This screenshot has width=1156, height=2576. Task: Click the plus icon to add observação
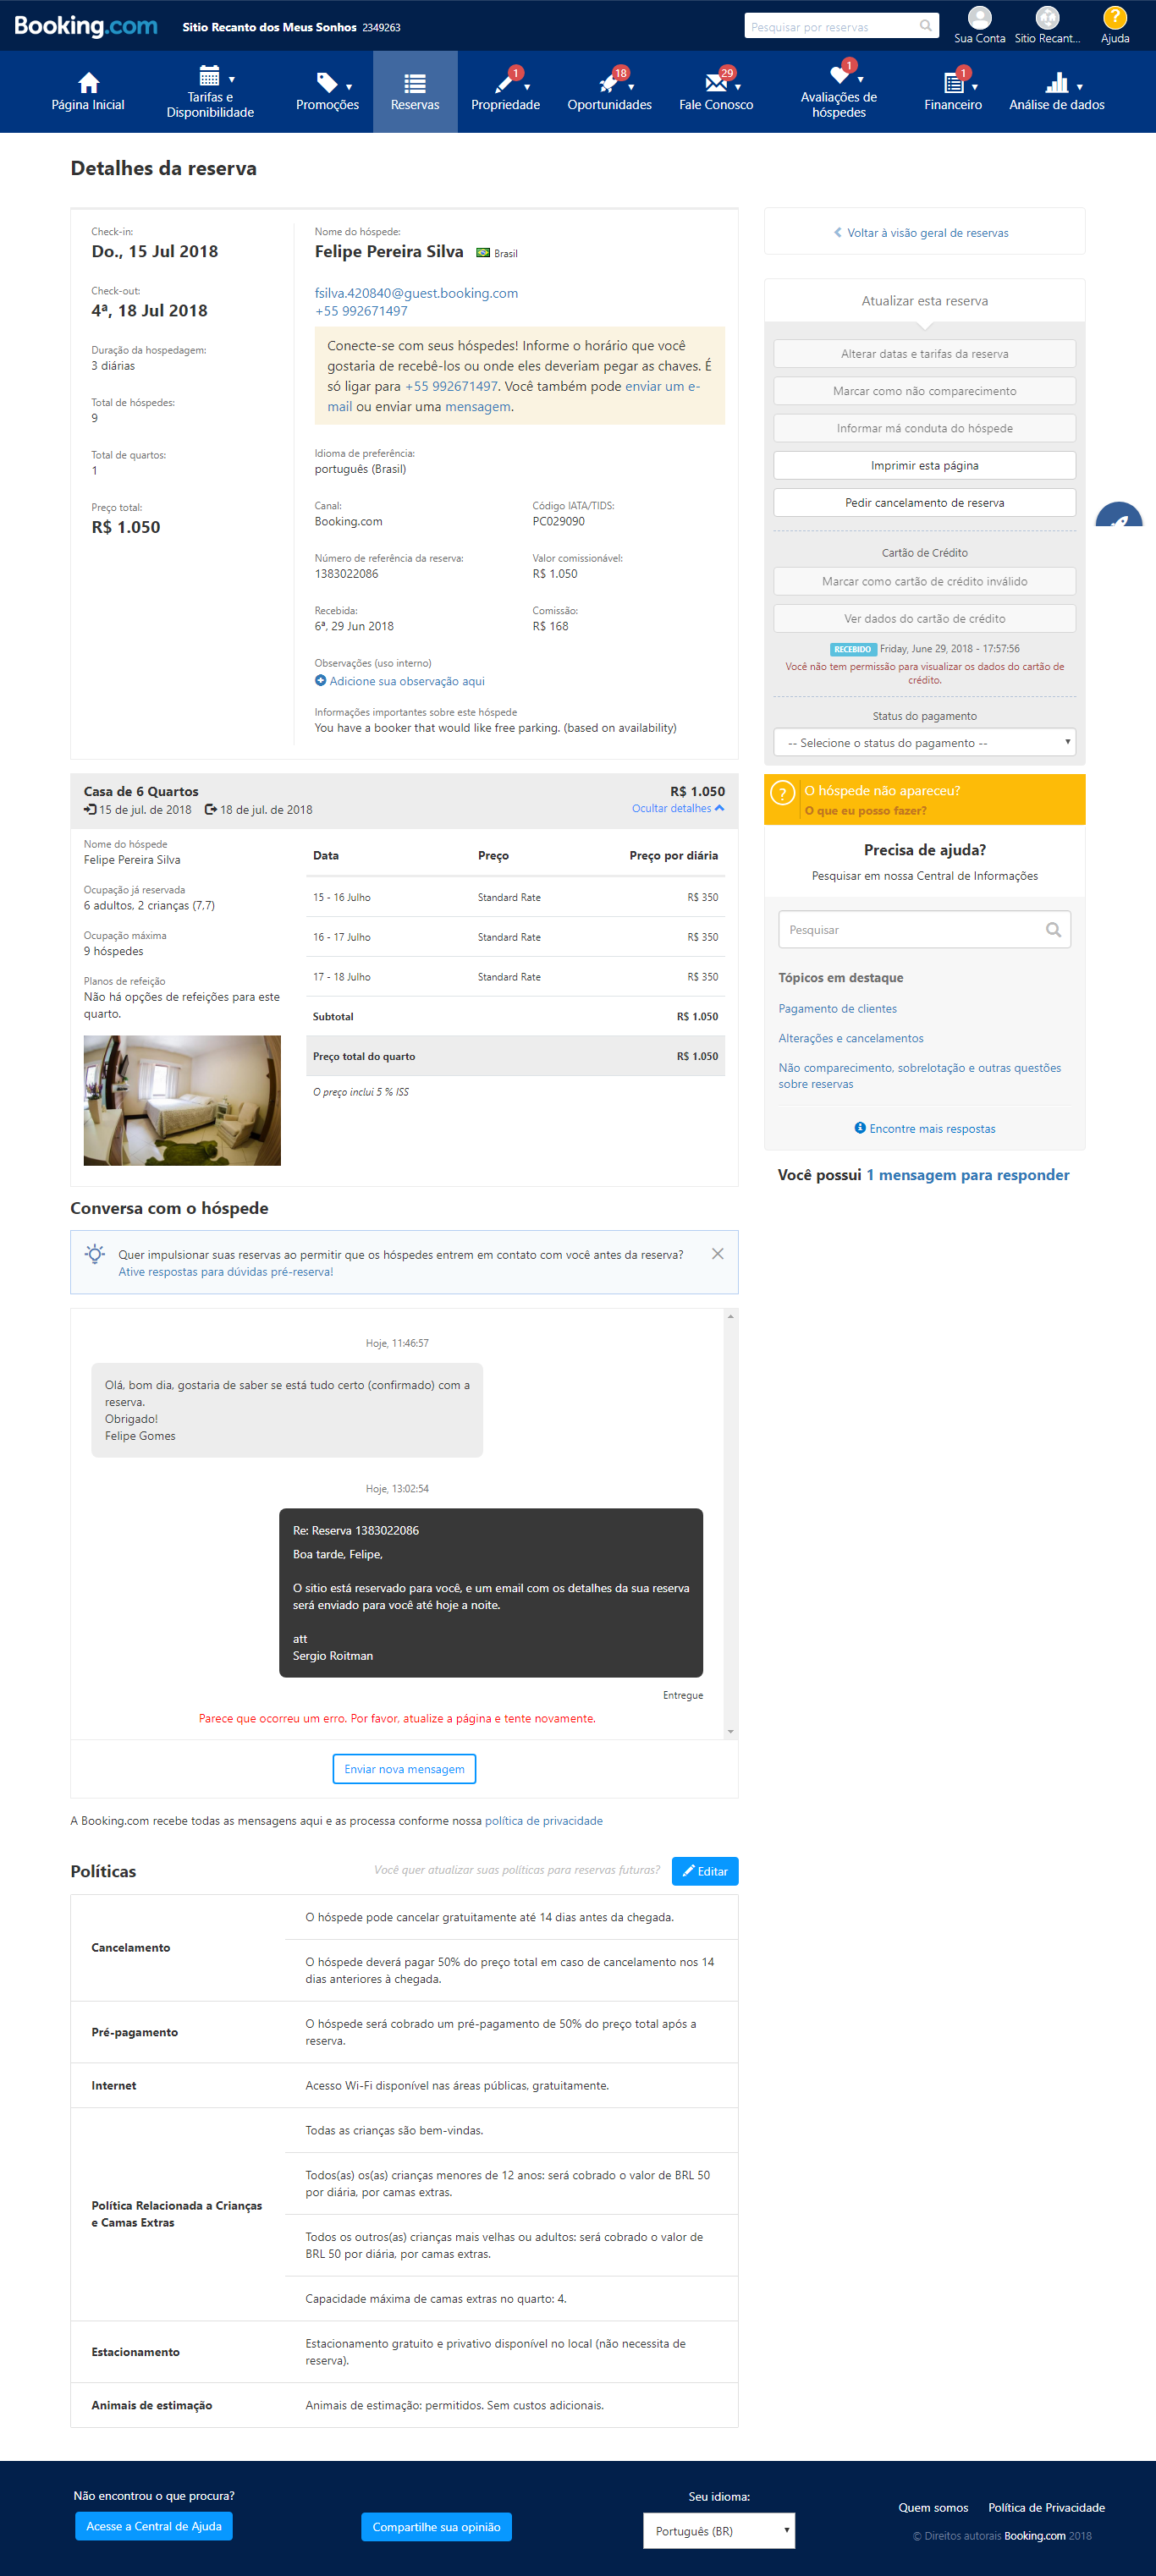tap(321, 681)
